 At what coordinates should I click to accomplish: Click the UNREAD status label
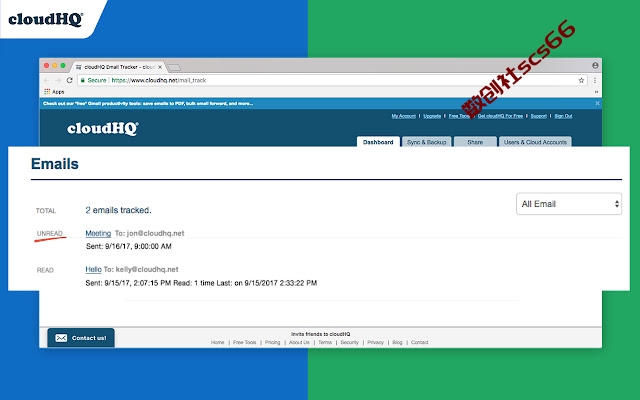point(50,233)
